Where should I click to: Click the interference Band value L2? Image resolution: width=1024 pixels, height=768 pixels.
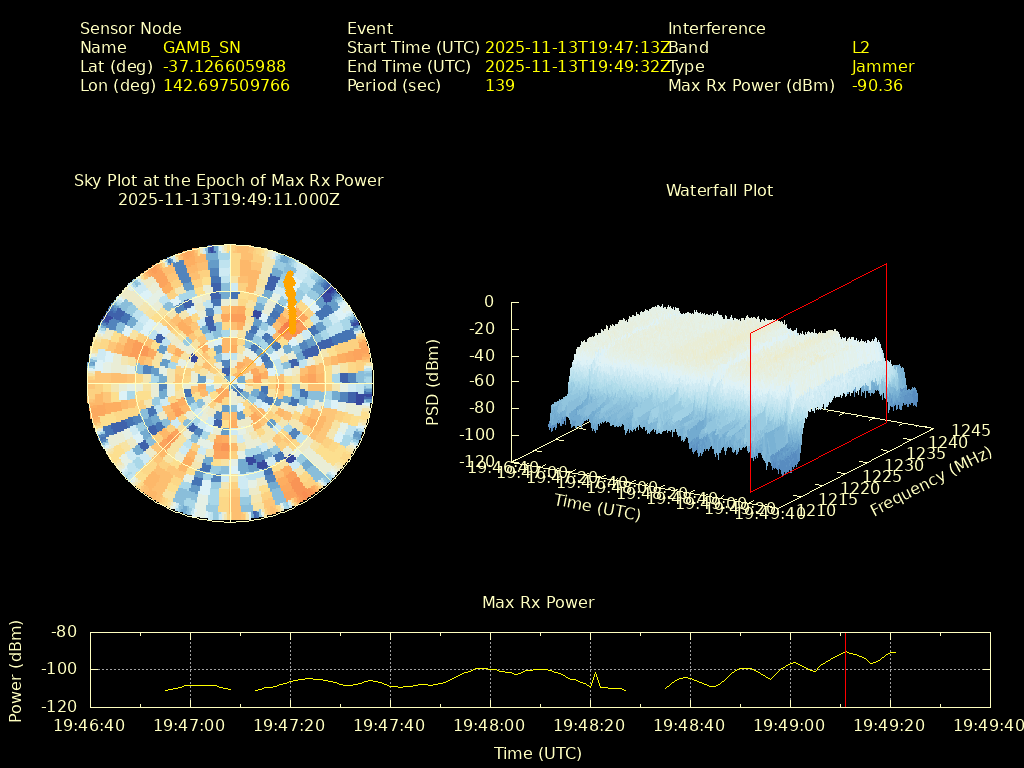(860, 47)
